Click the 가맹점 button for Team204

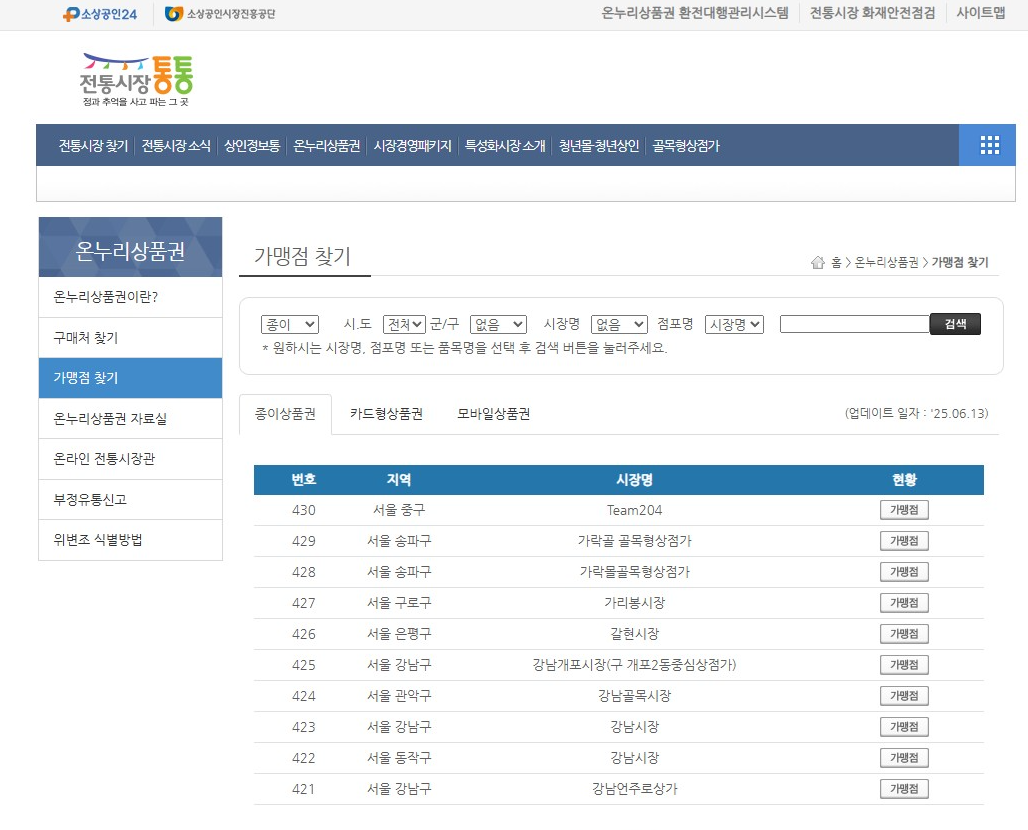pyautogui.click(x=903, y=509)
